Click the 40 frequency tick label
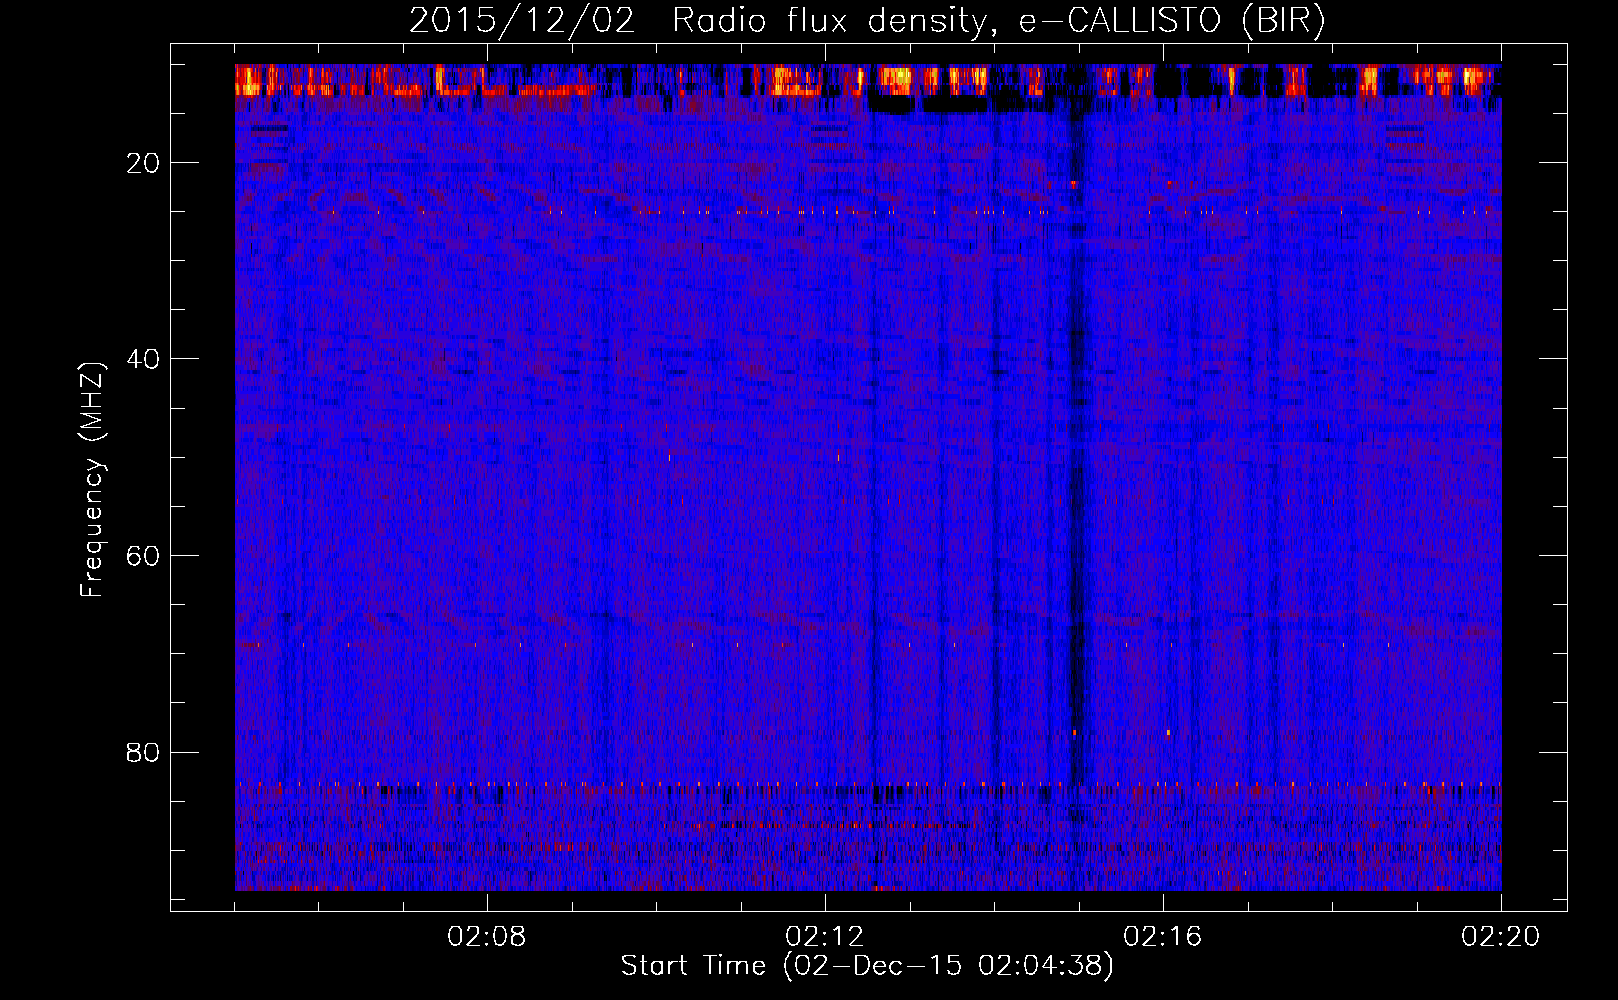The height and width of the screenshot is (1000, 1618). [144, 359]
